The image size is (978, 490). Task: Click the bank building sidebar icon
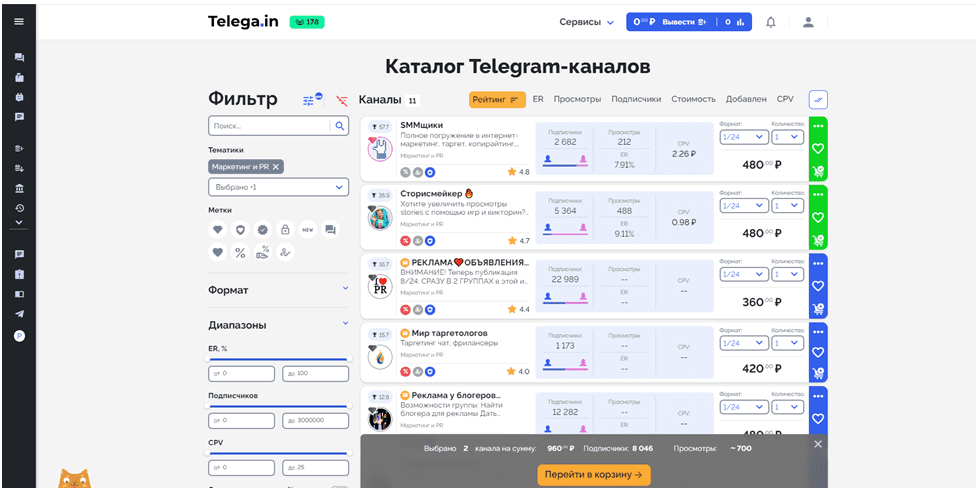[19, 189]
